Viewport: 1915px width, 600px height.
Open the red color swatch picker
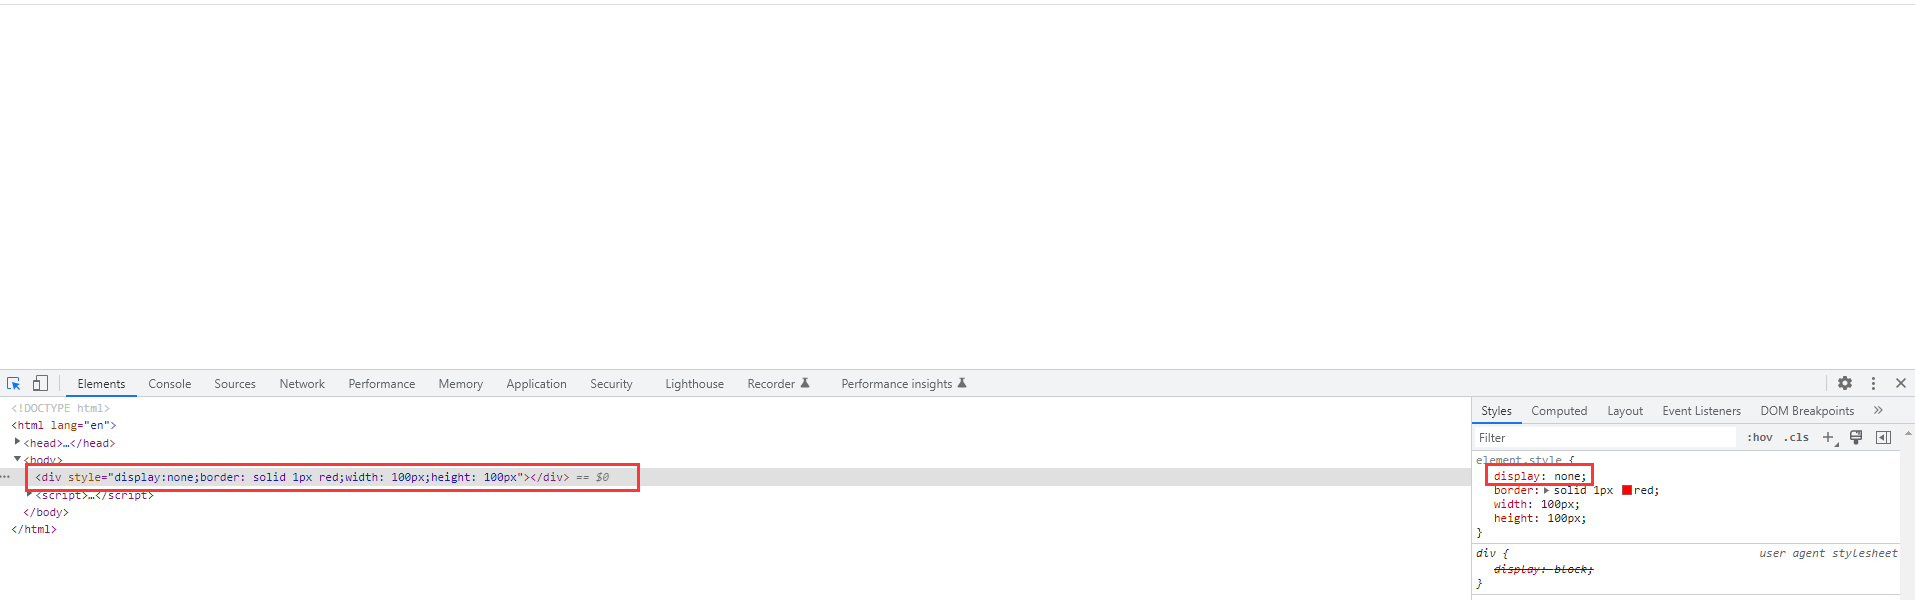[x=1627, y=490]
